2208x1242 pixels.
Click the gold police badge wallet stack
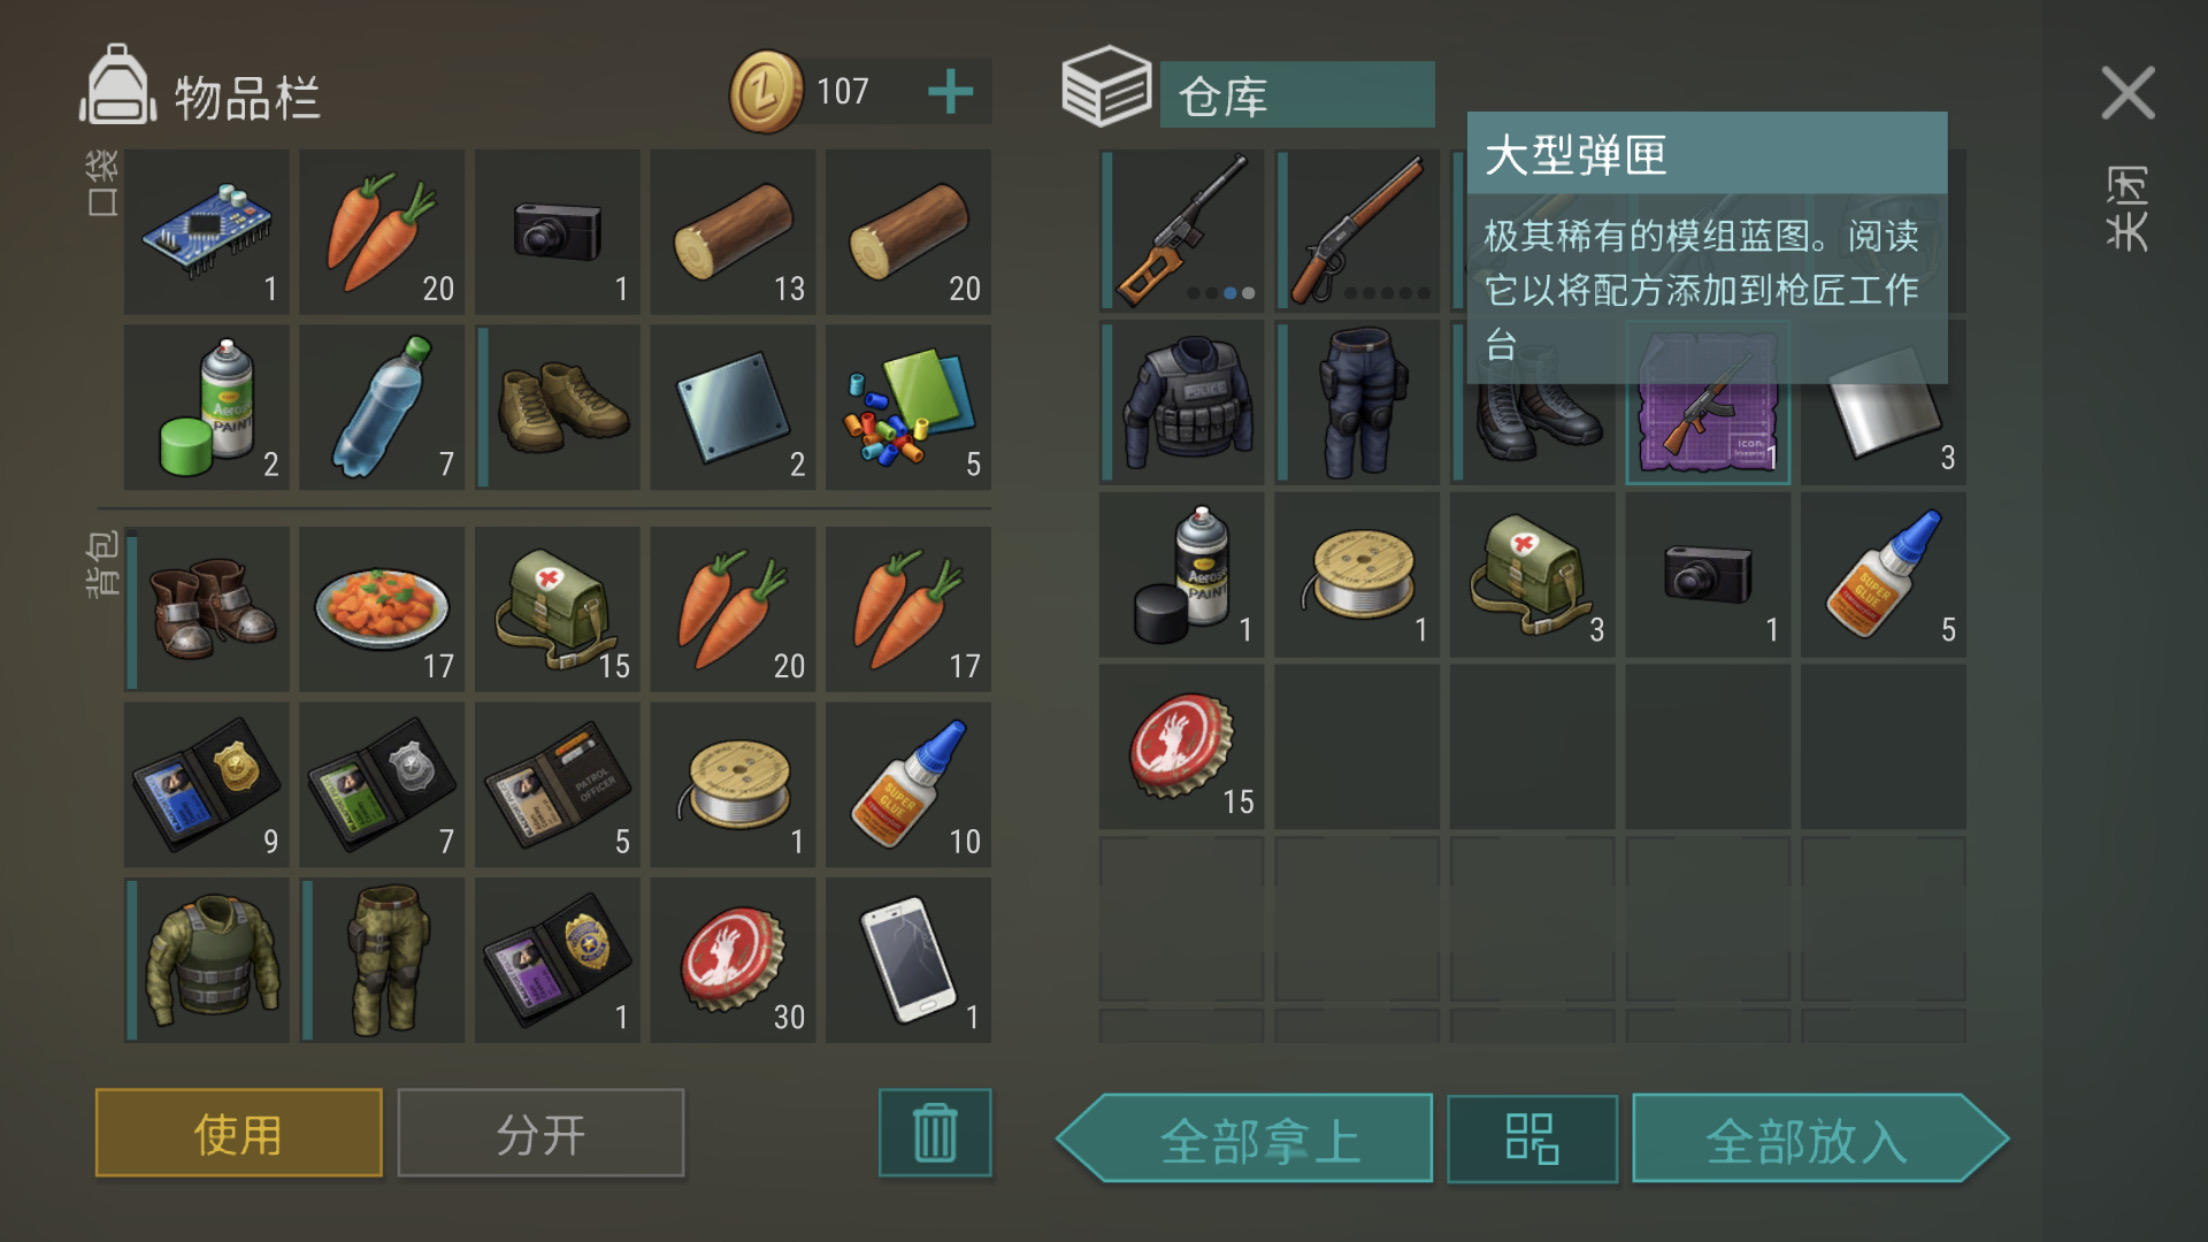click(207, 785)
